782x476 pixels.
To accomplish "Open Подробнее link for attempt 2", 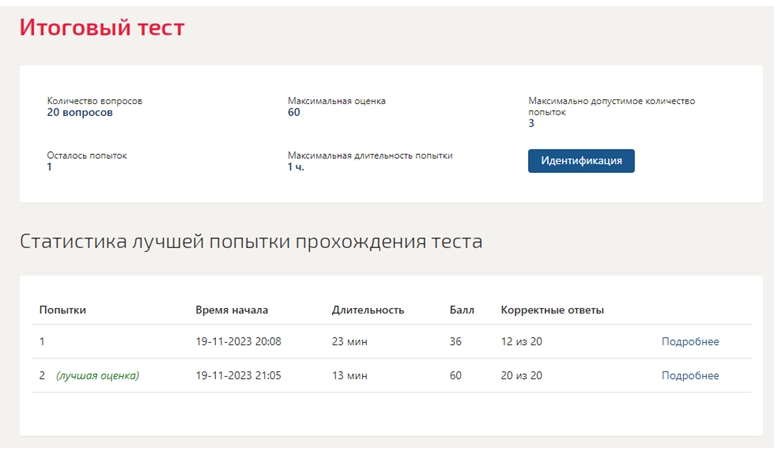I will click(x=690, y=375).
